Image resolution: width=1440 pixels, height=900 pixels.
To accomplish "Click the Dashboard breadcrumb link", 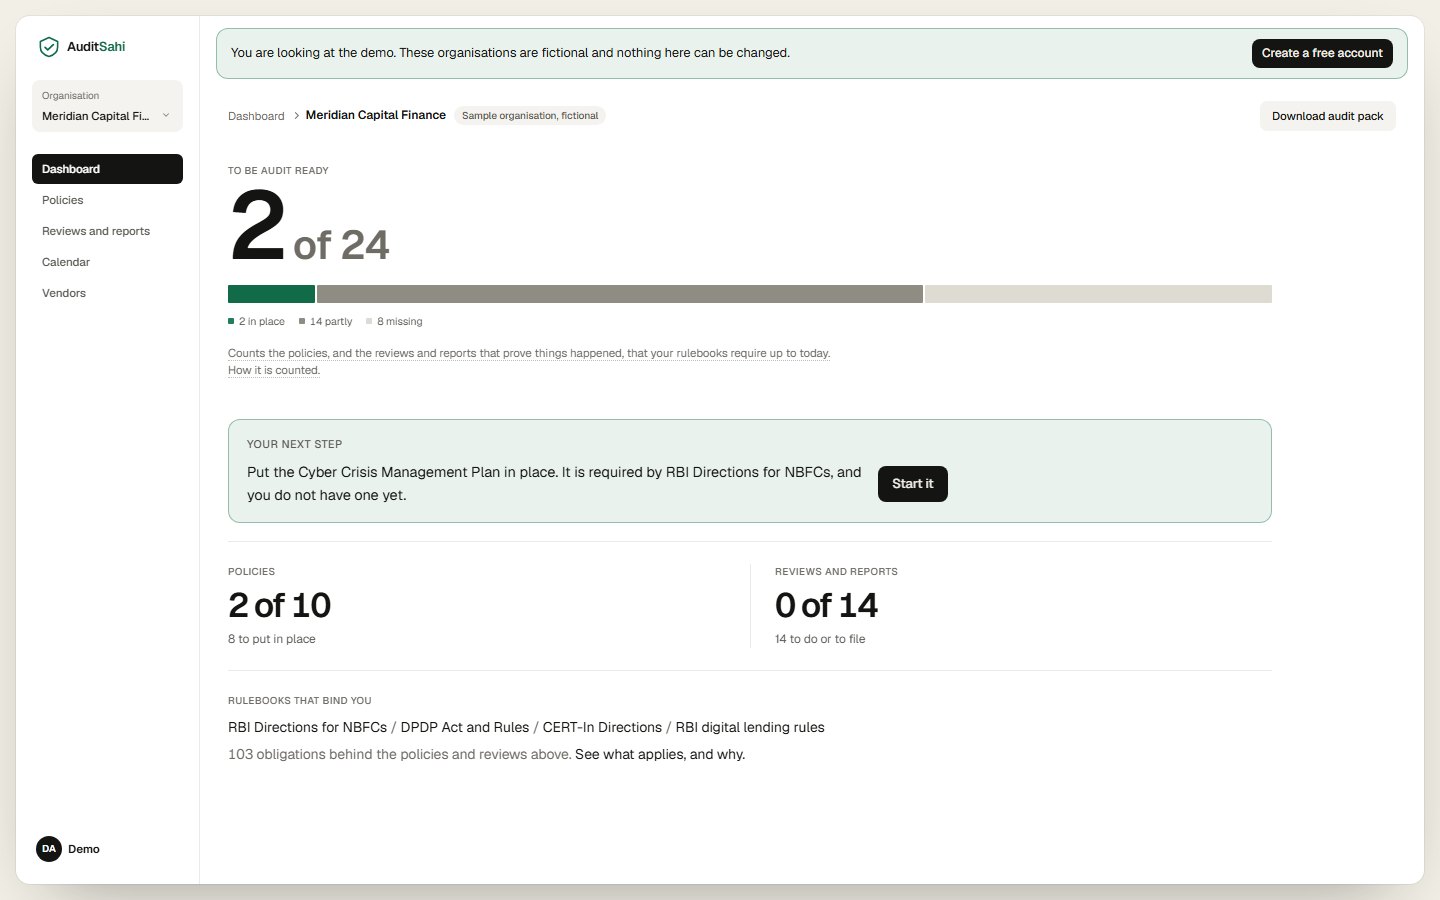I will coord(256,116).
